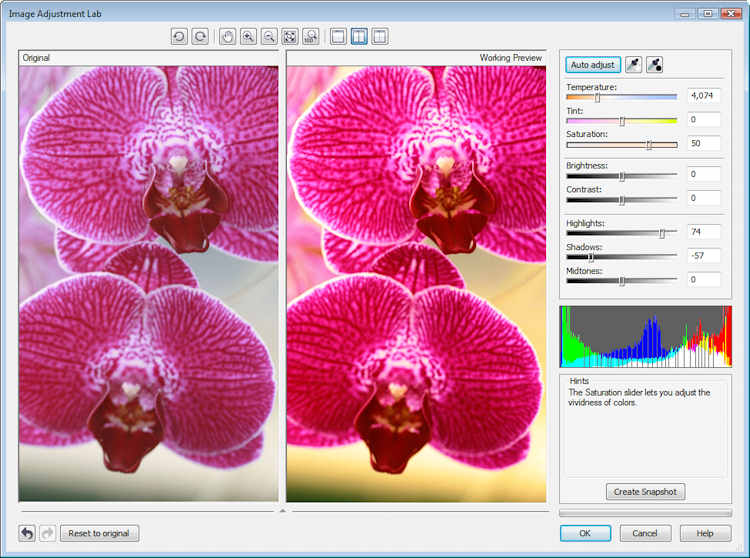Viewport: 750px width, 558px height.
Task: Switch to before and after full preview
Action: tap(359, 36)
